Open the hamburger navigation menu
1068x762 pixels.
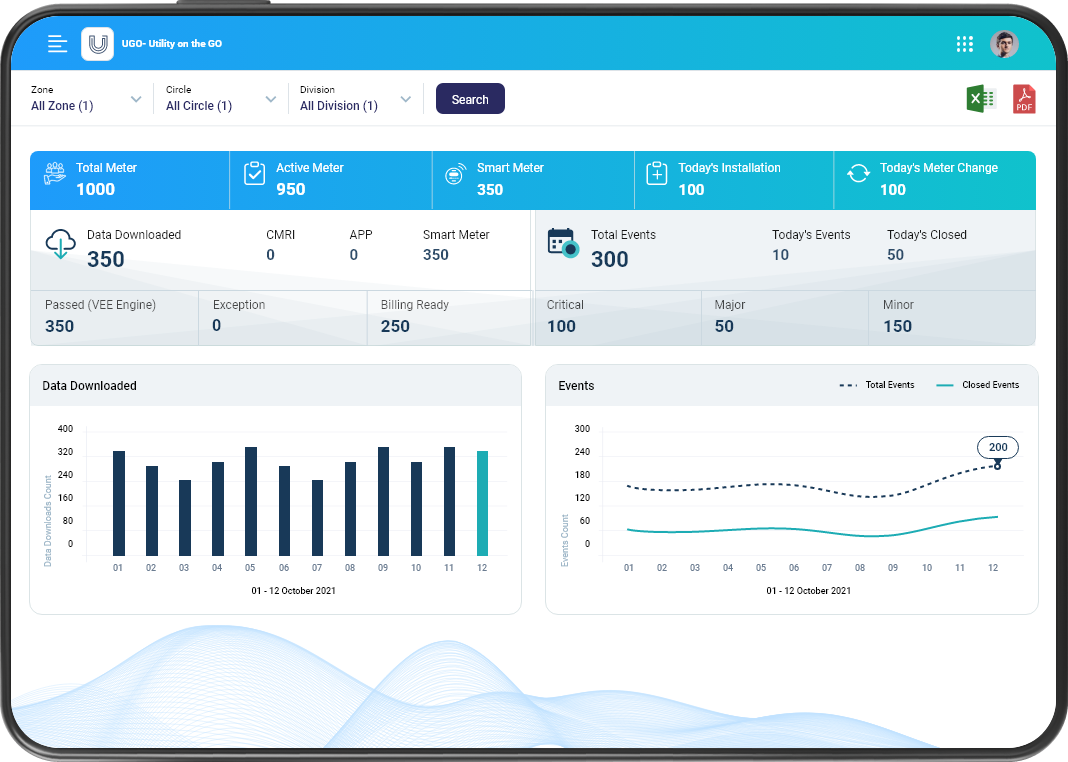(58, 44)
